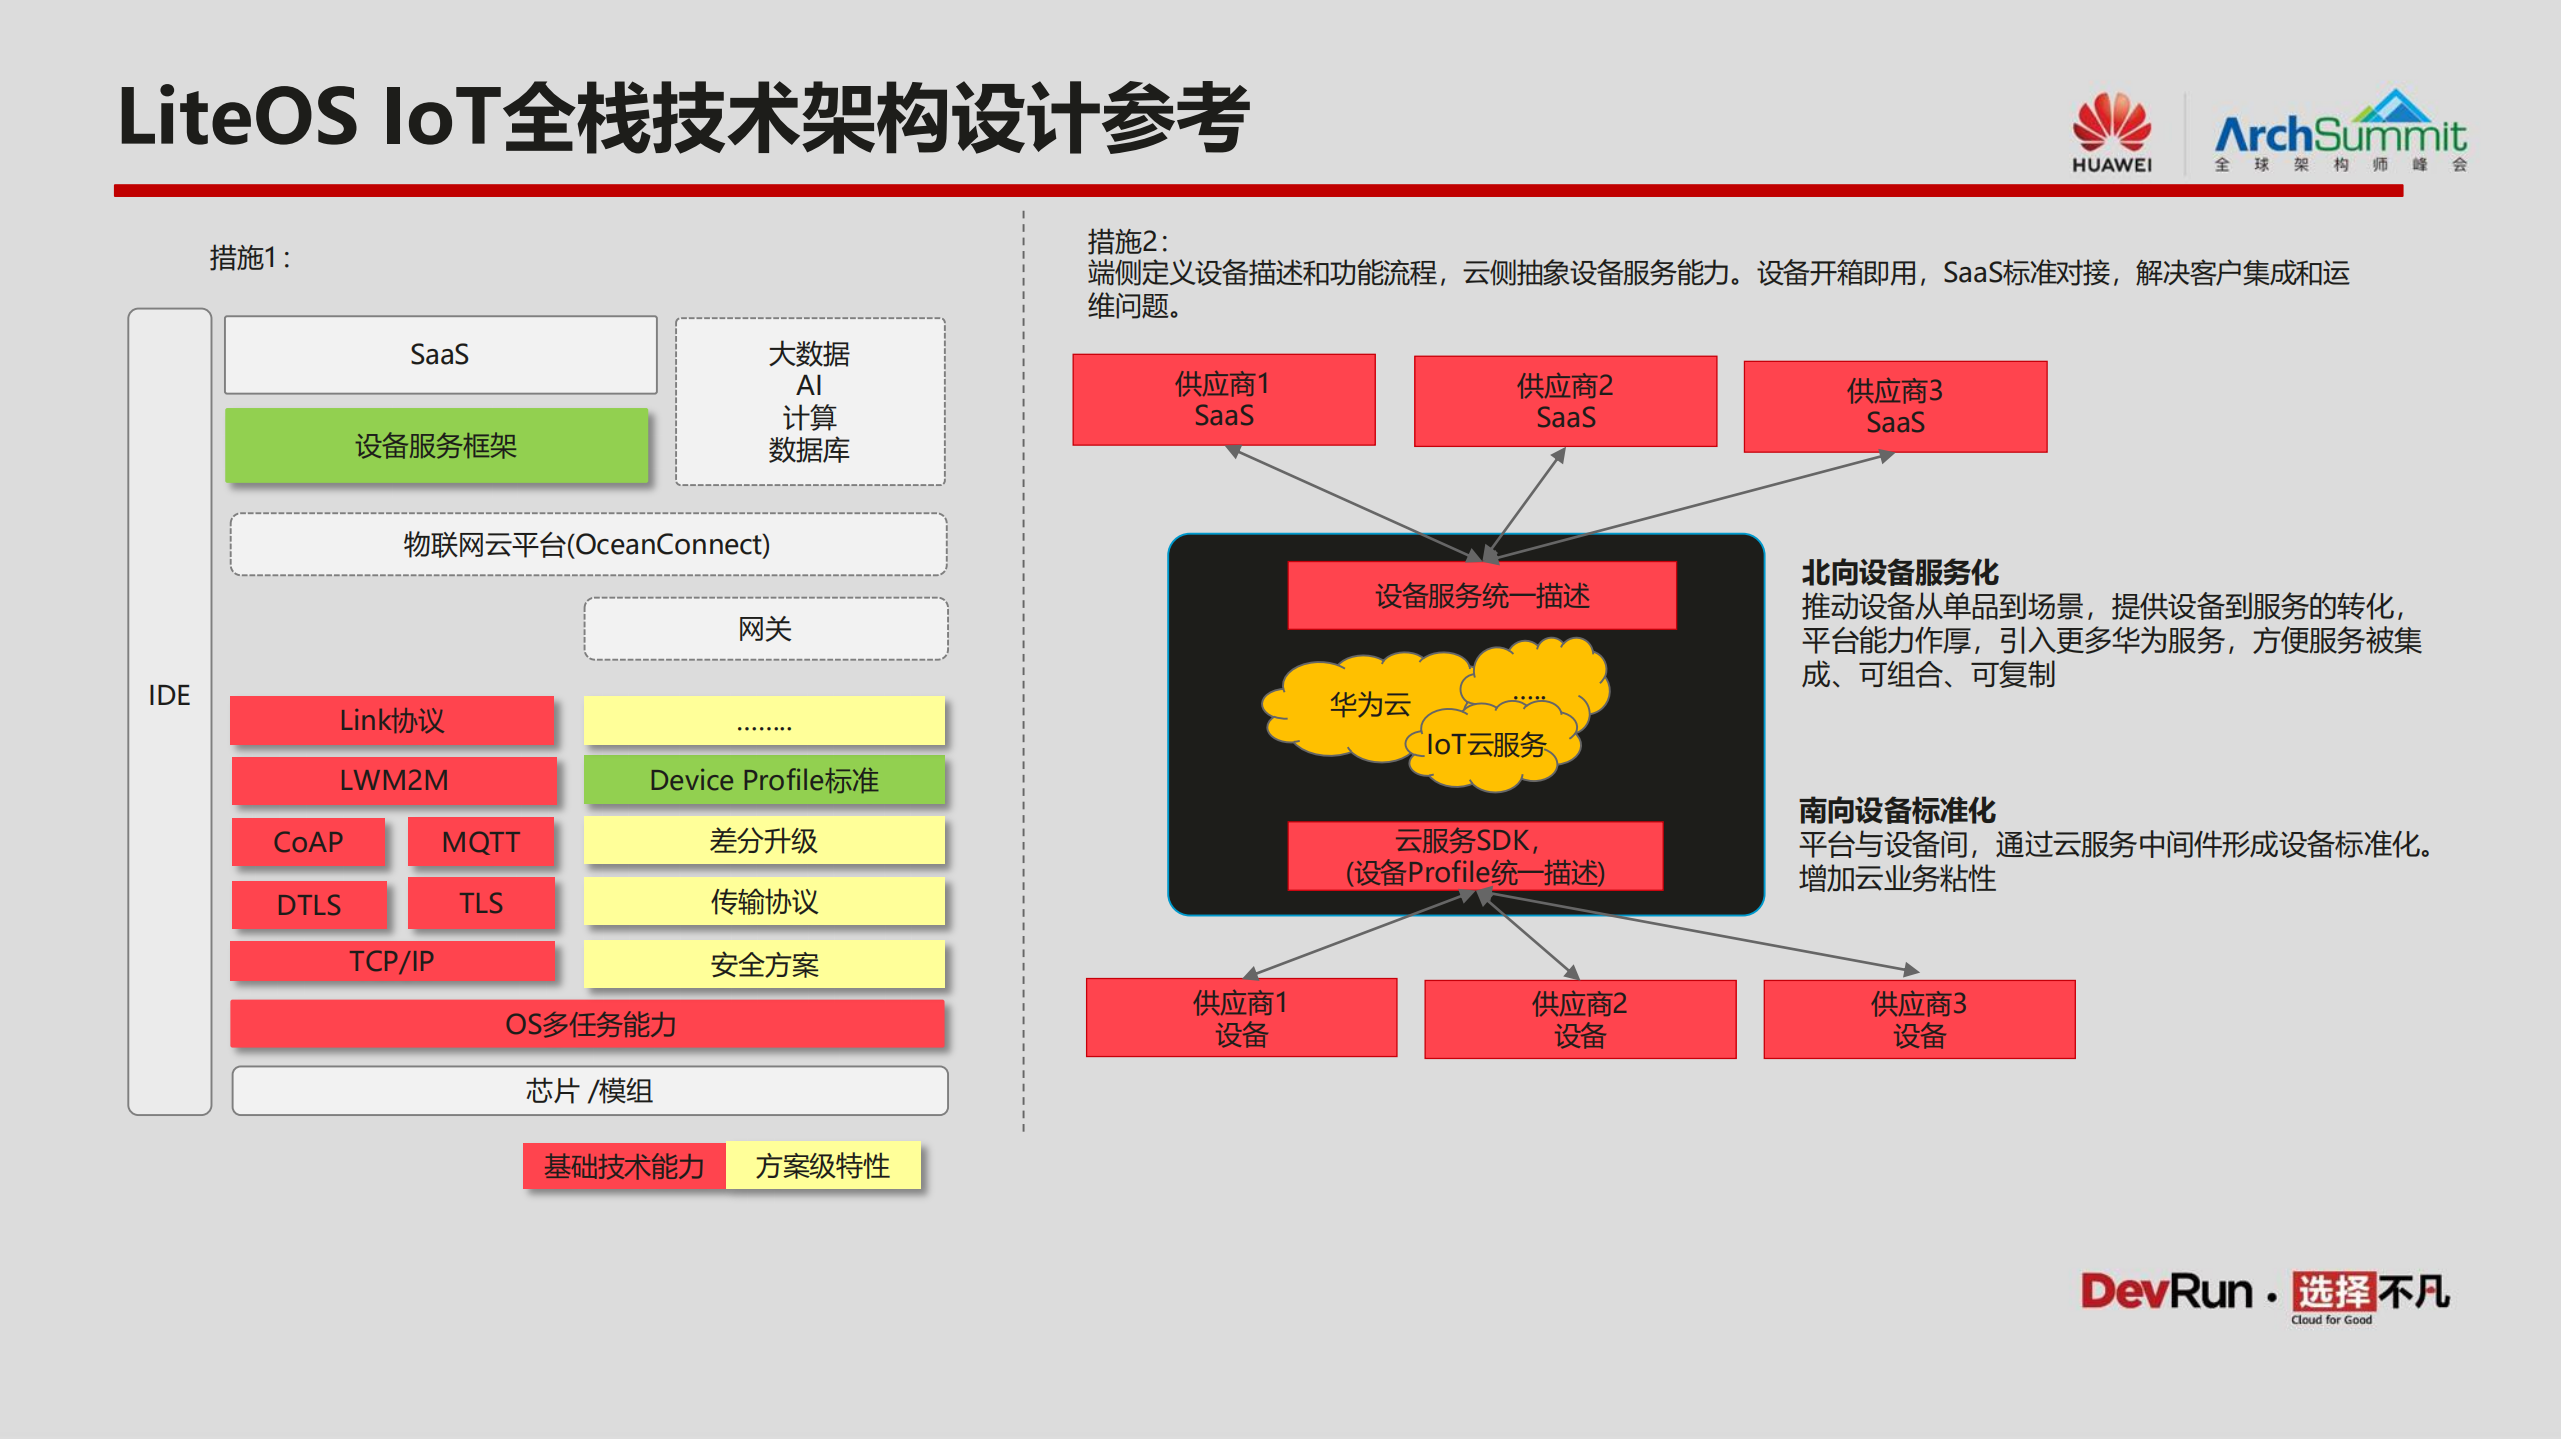Expand the 大数据 AI 计算 数据库 box
The height and width of the screenshot is (1439, 2561).
[x=810, y=404]
